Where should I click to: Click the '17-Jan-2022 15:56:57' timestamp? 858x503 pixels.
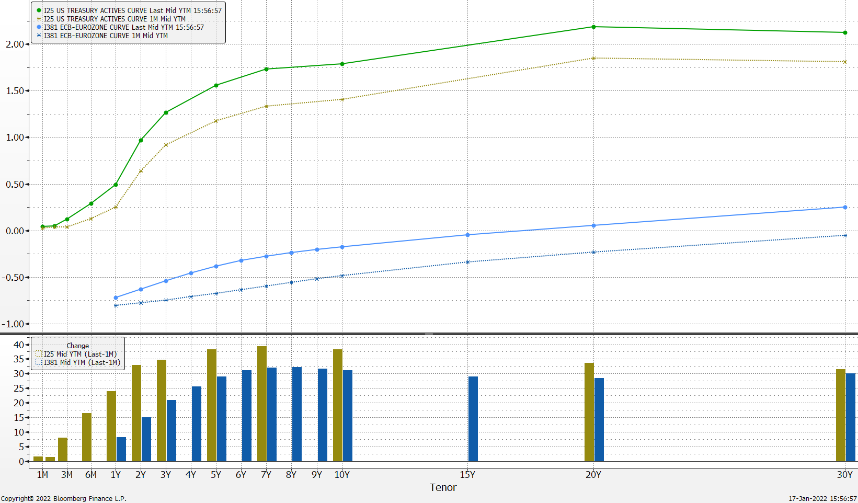point(822,498)
